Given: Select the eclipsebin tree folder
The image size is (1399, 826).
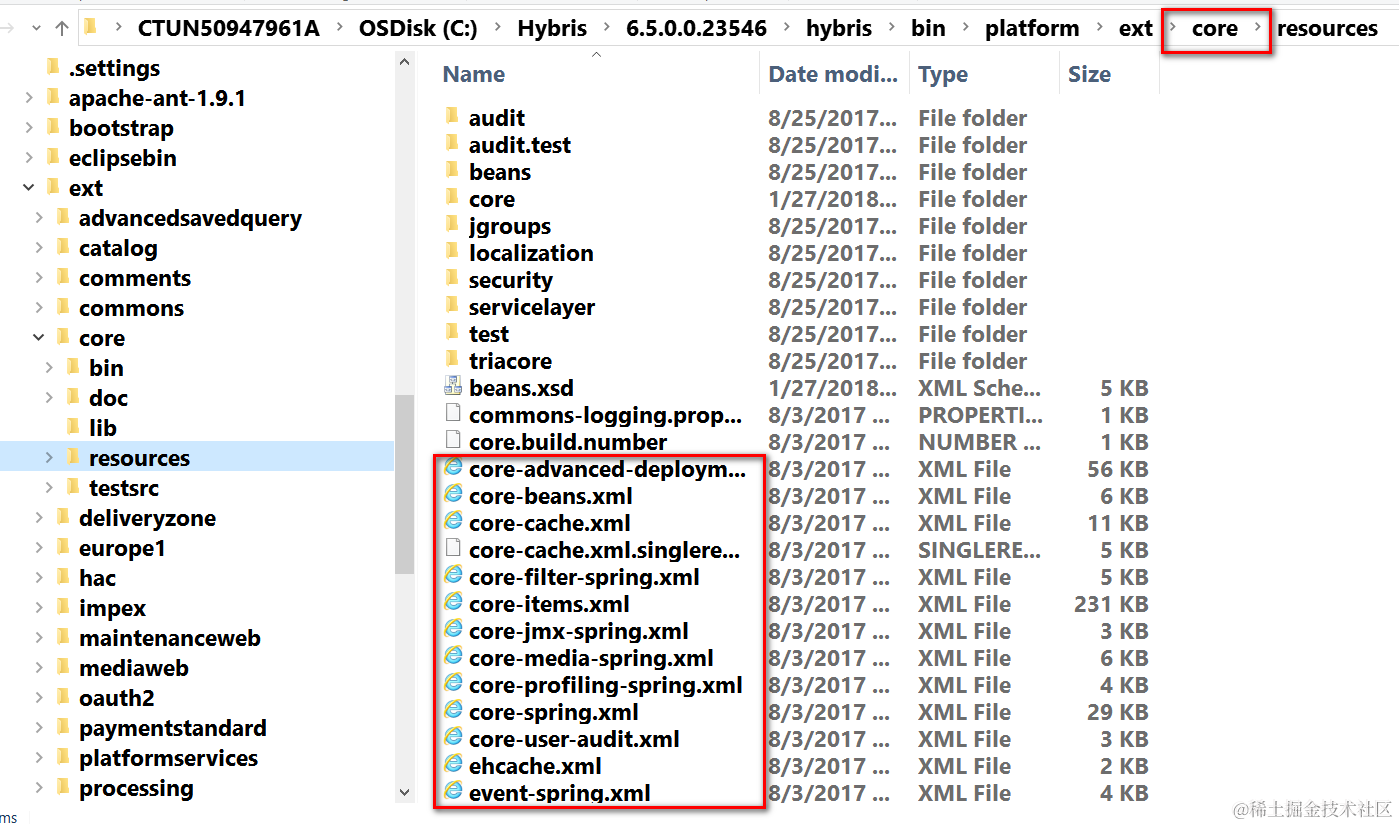Looking at the screenshot, I should [123, 158].
